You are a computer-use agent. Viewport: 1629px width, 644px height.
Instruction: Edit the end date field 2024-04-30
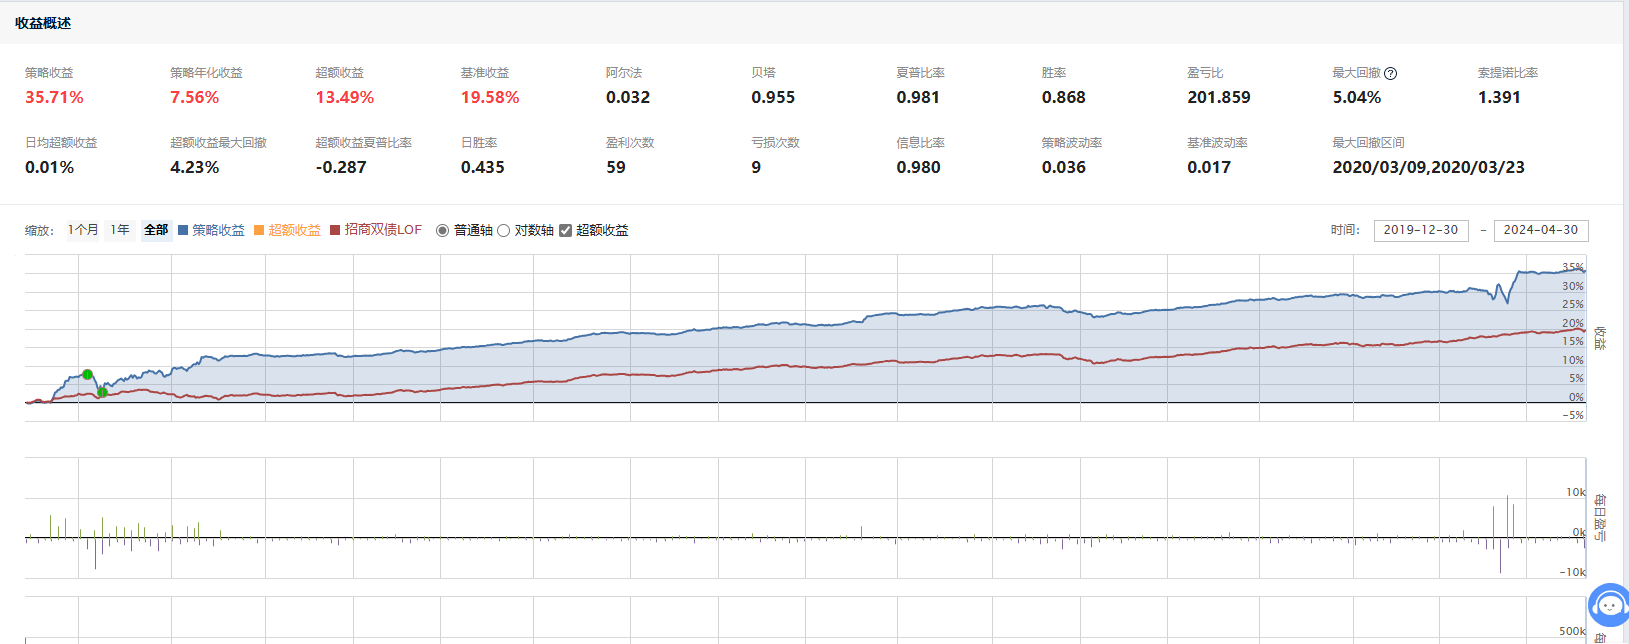click(x=1541, y=230)
